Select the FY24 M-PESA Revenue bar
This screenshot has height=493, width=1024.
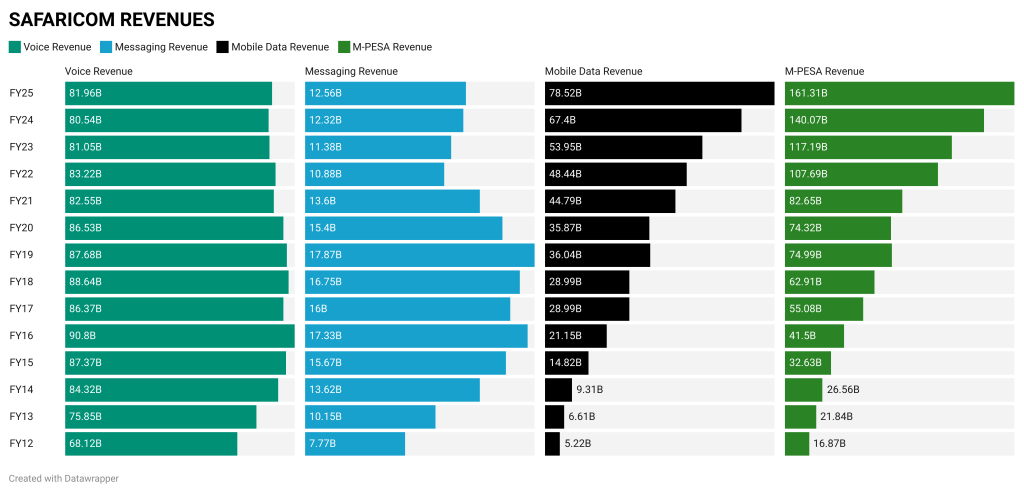coord(884,120)
